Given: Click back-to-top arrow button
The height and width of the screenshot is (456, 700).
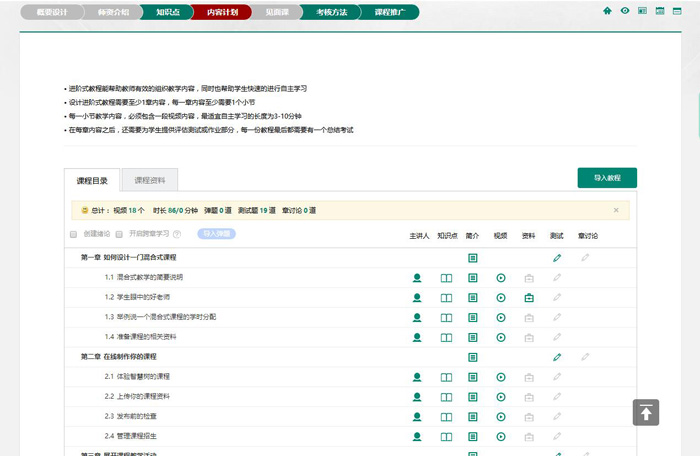Looking at the screenshot, I should click(x=646, y=412).
